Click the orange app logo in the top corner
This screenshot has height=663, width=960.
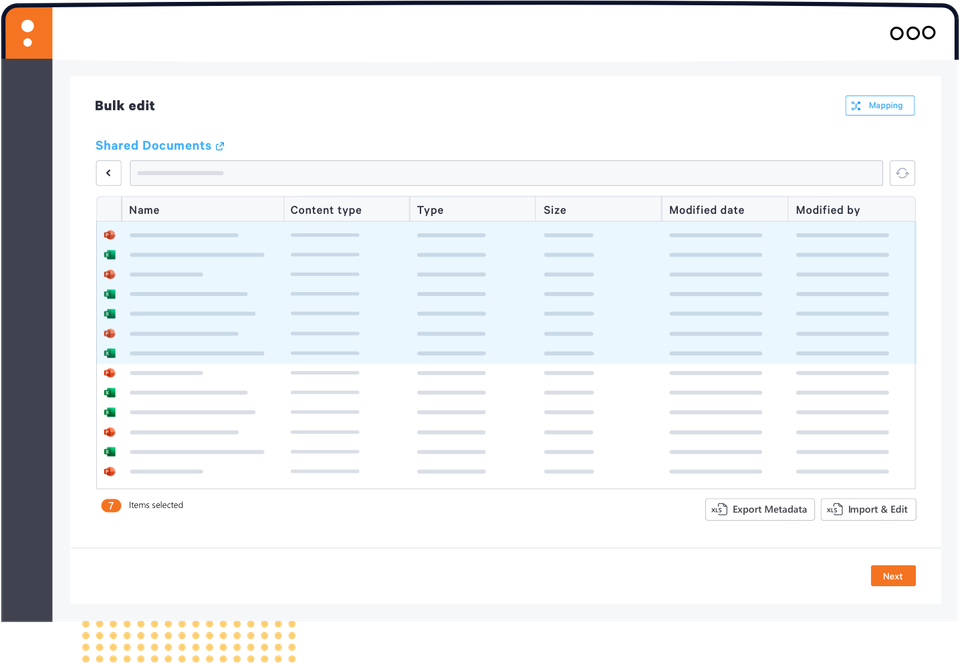coord(28,33)
